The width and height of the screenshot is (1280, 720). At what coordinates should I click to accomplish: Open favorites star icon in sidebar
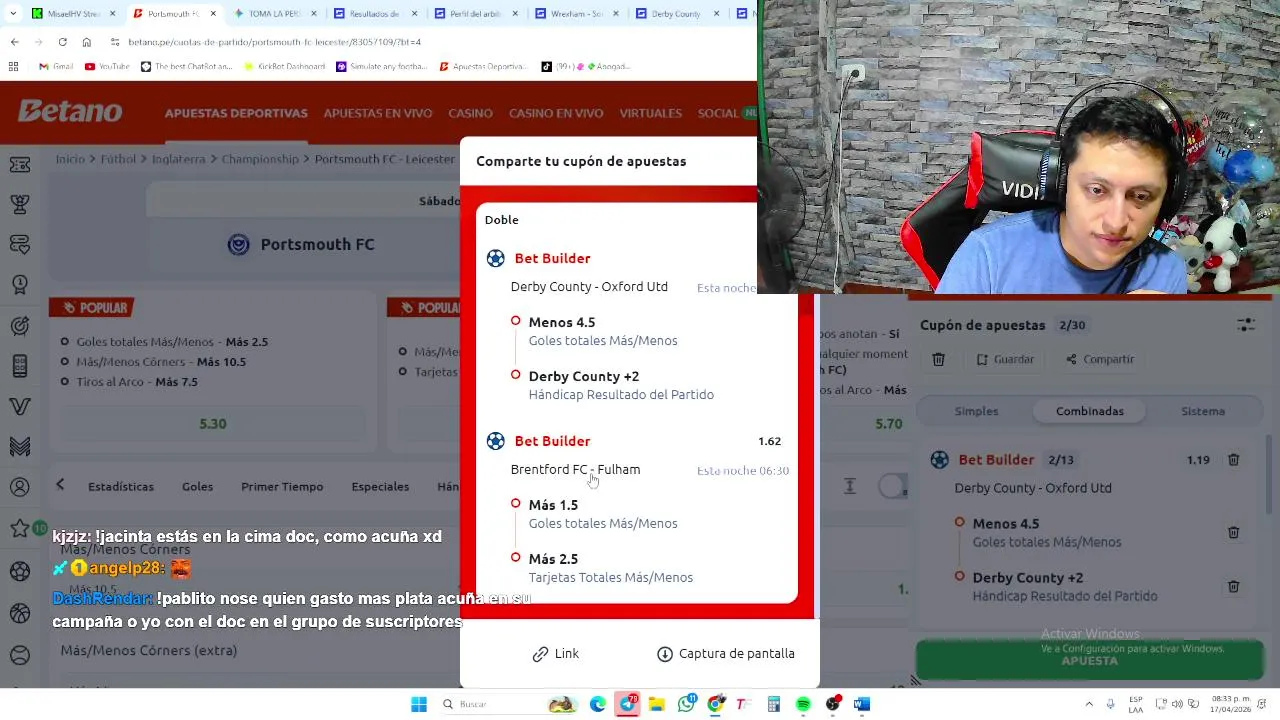[20, 529]
